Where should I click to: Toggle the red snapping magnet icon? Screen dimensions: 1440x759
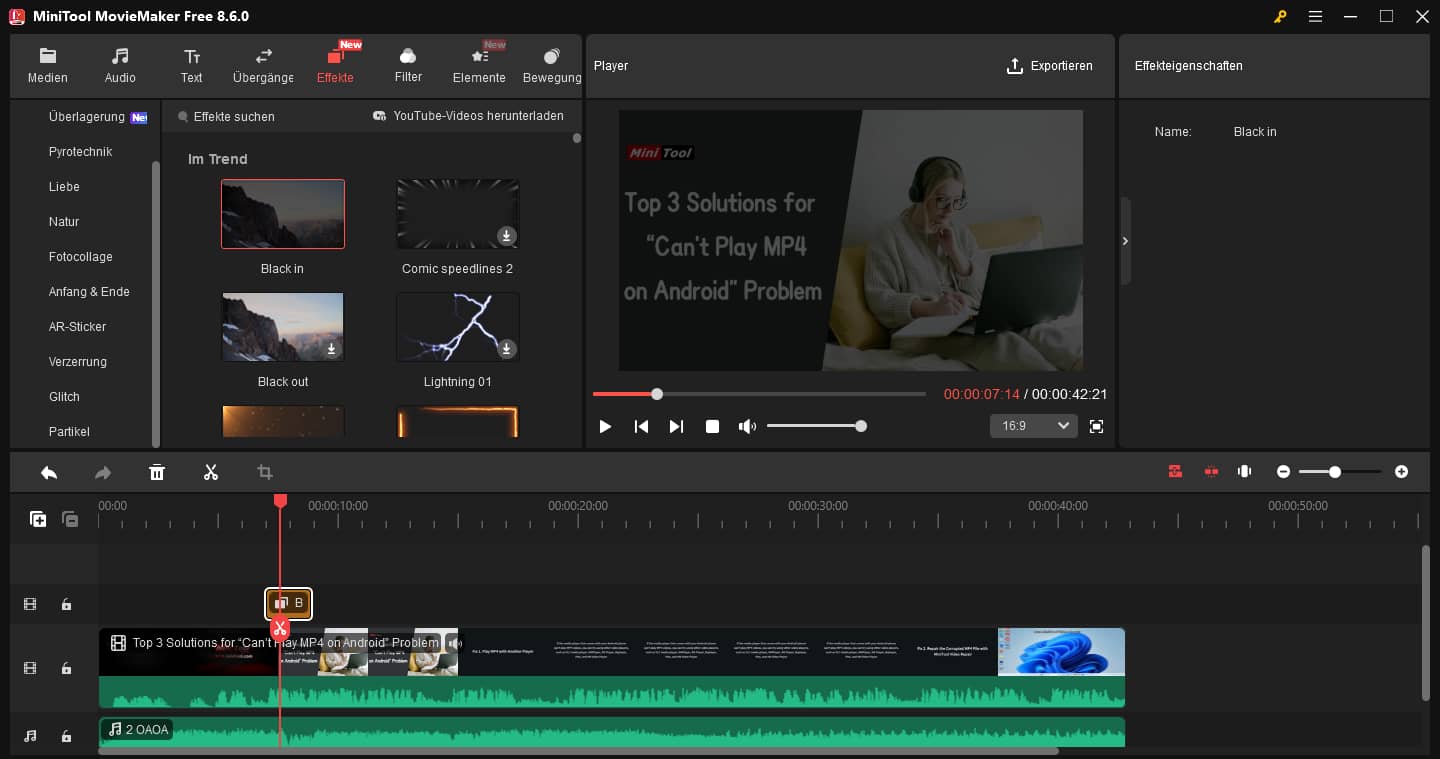(x=1175, y=471)
